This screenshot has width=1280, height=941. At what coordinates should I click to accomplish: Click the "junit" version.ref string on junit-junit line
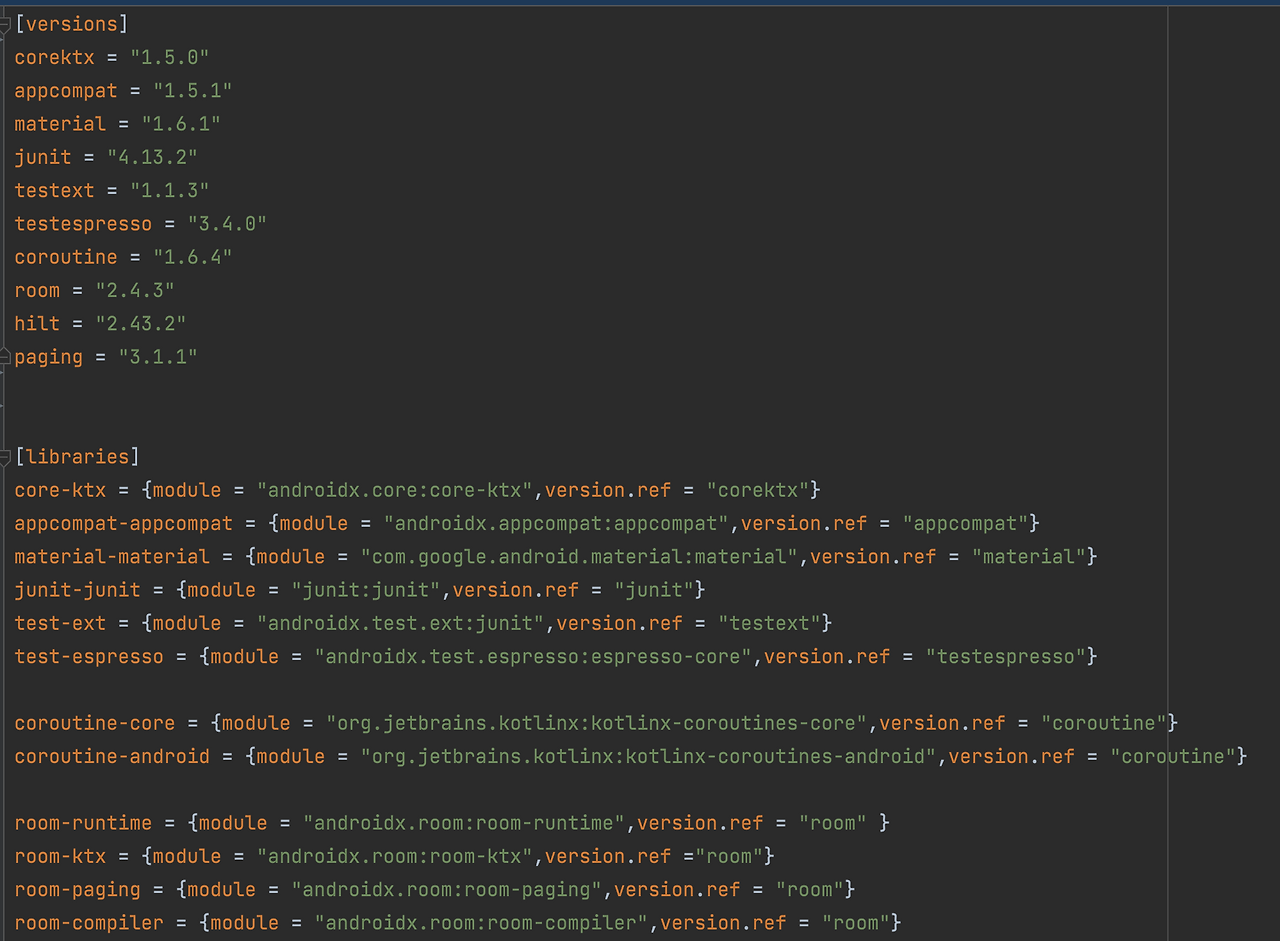pos(653,590)
